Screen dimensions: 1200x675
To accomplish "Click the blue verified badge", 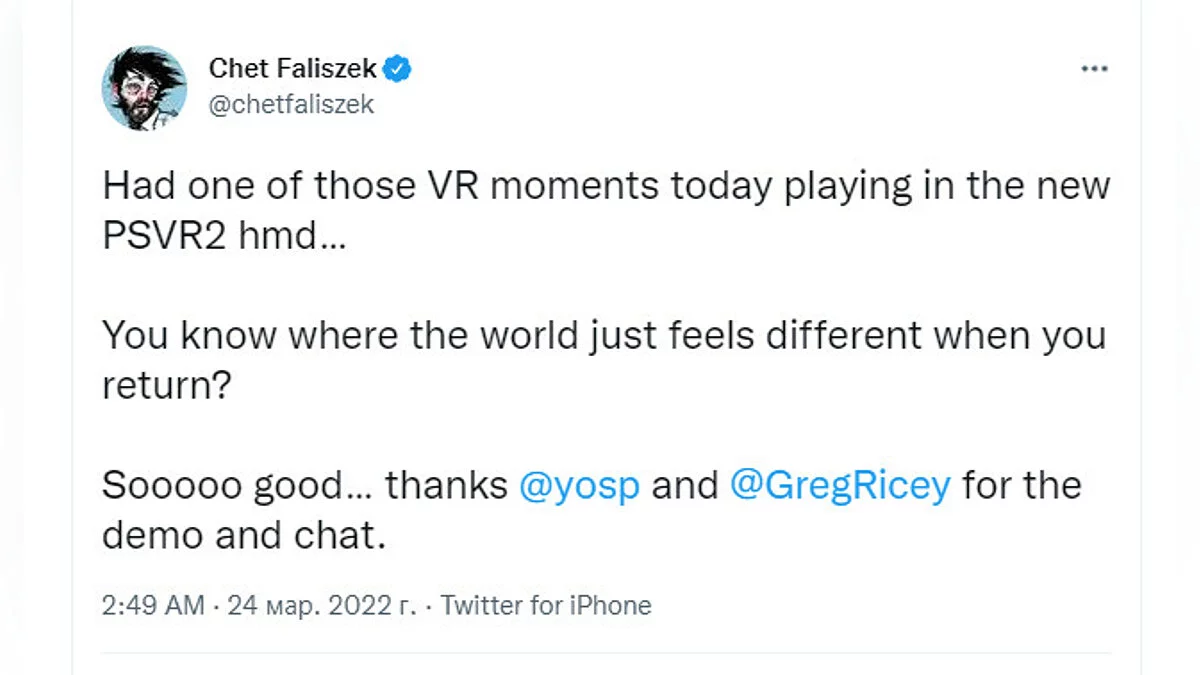I will tap(399, 69).
